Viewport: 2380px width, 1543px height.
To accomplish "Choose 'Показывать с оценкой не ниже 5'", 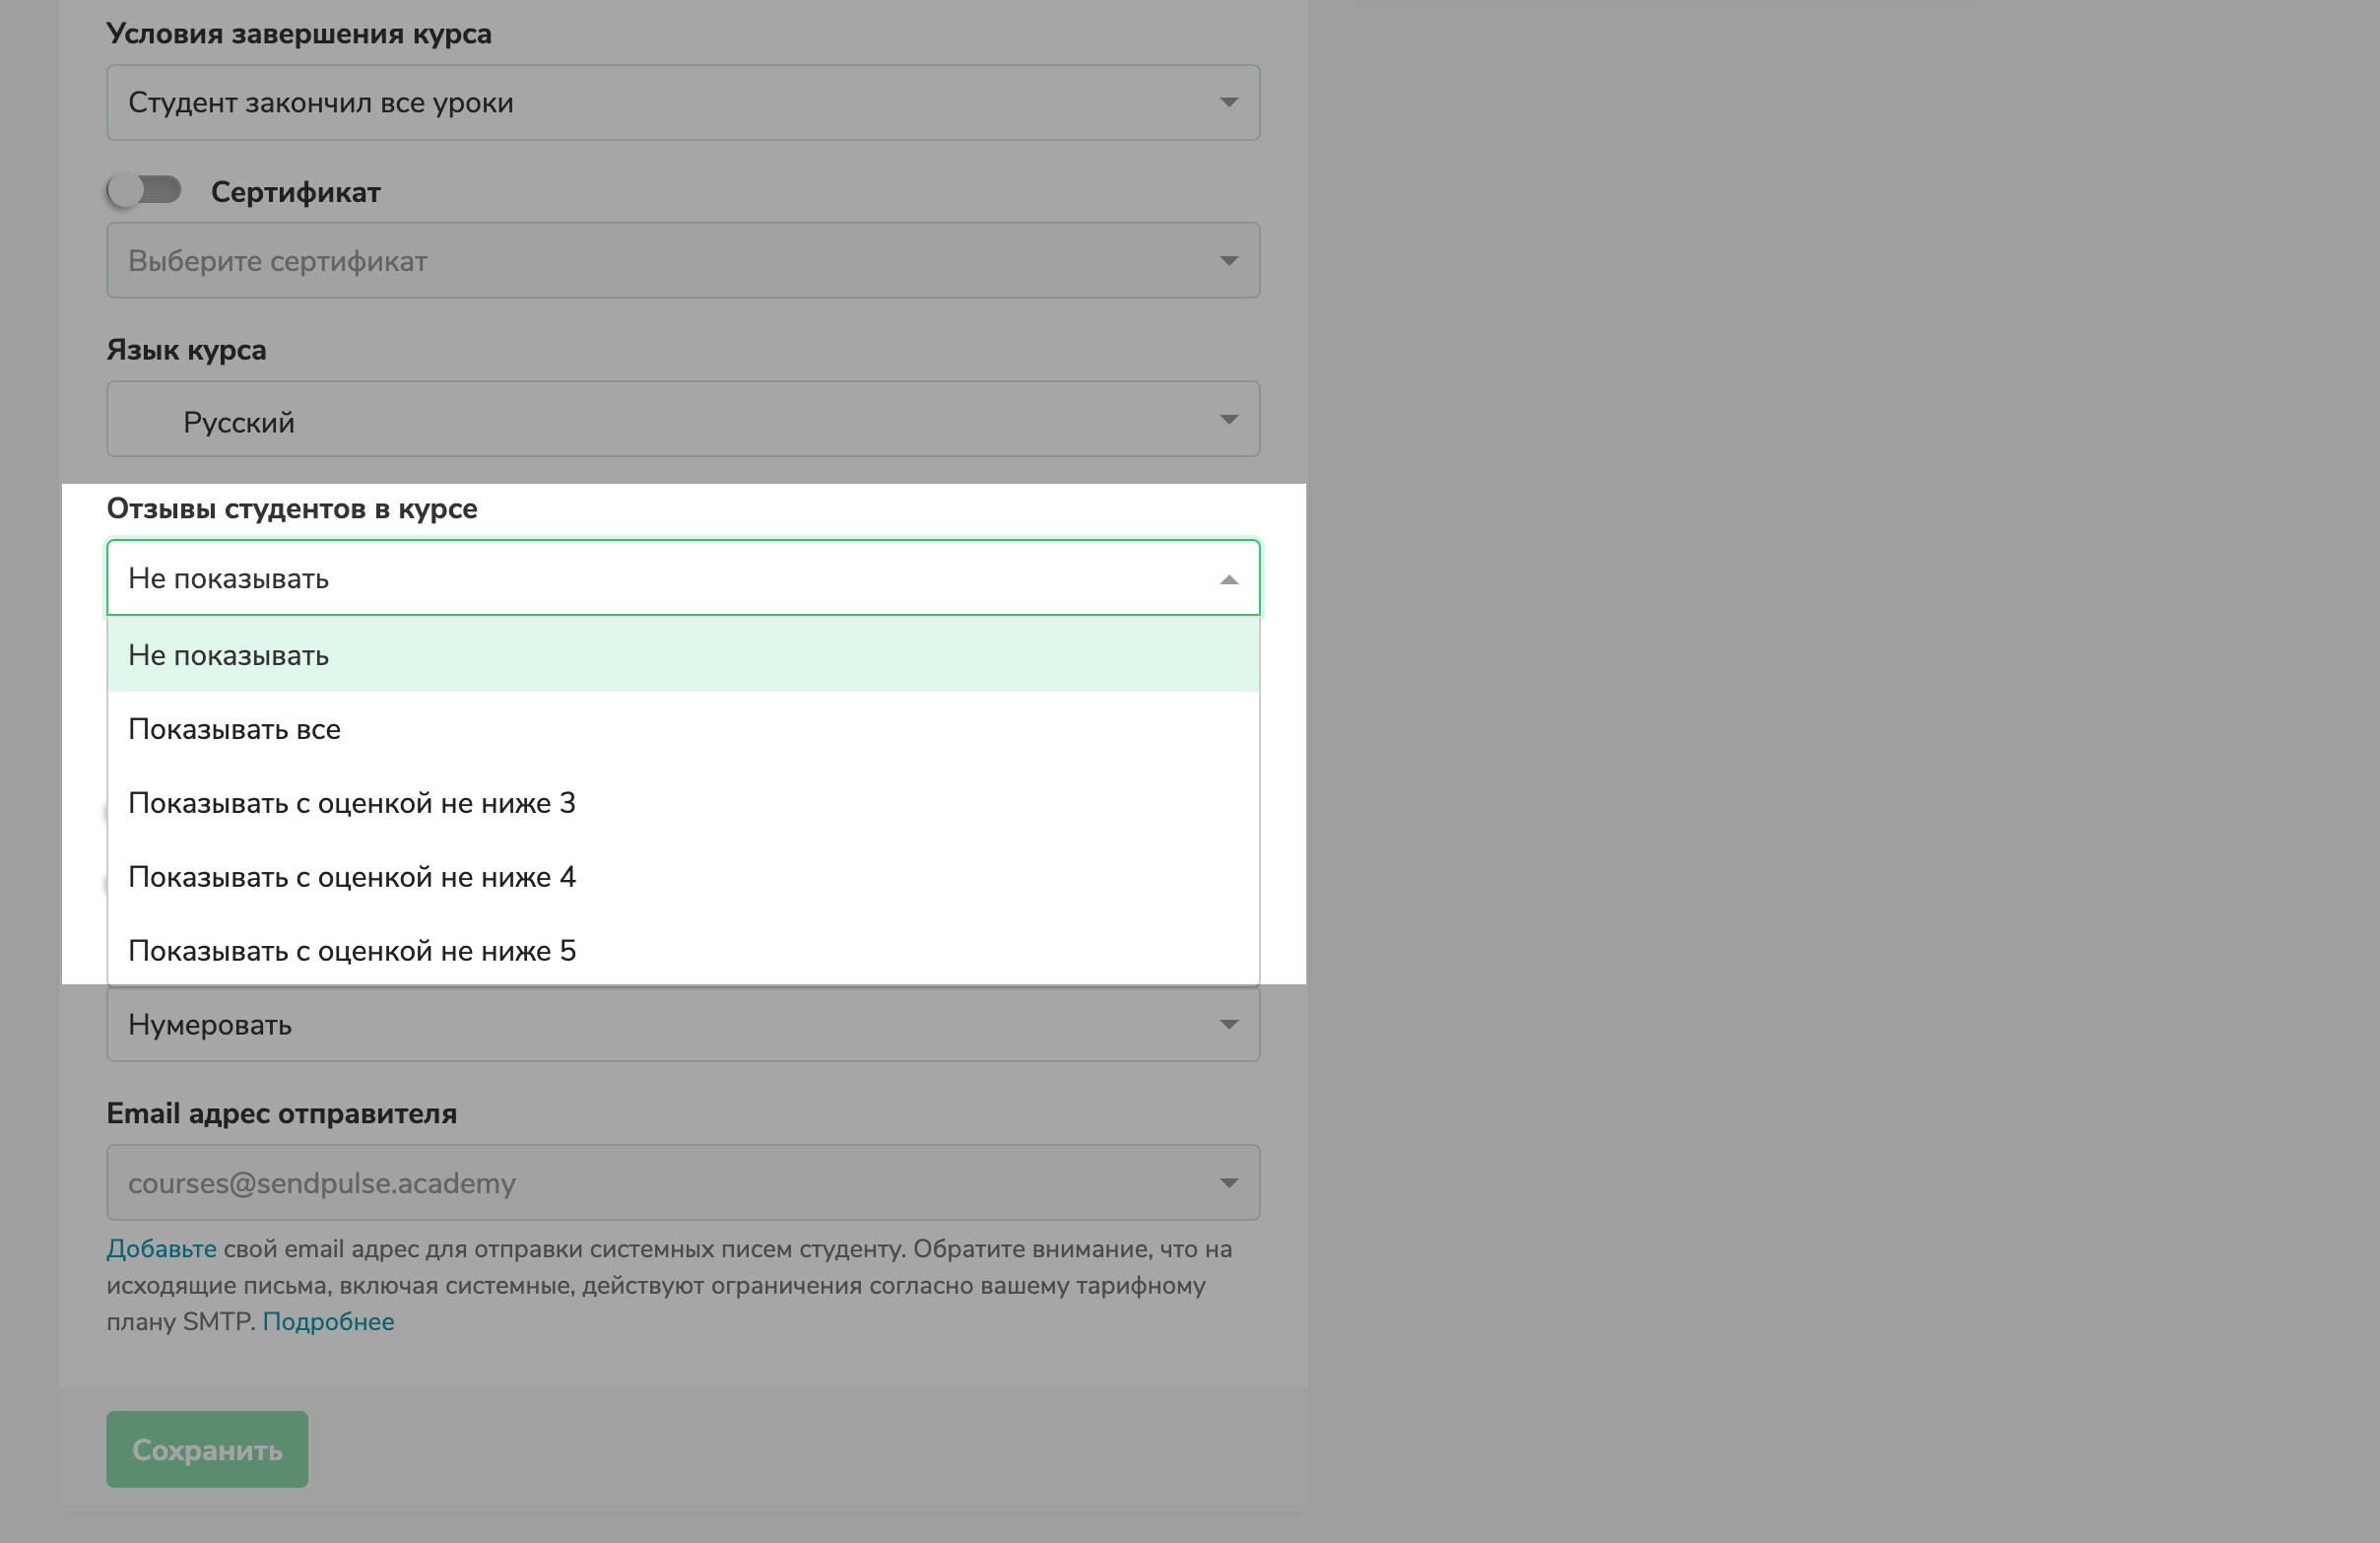I will point(682,951).
